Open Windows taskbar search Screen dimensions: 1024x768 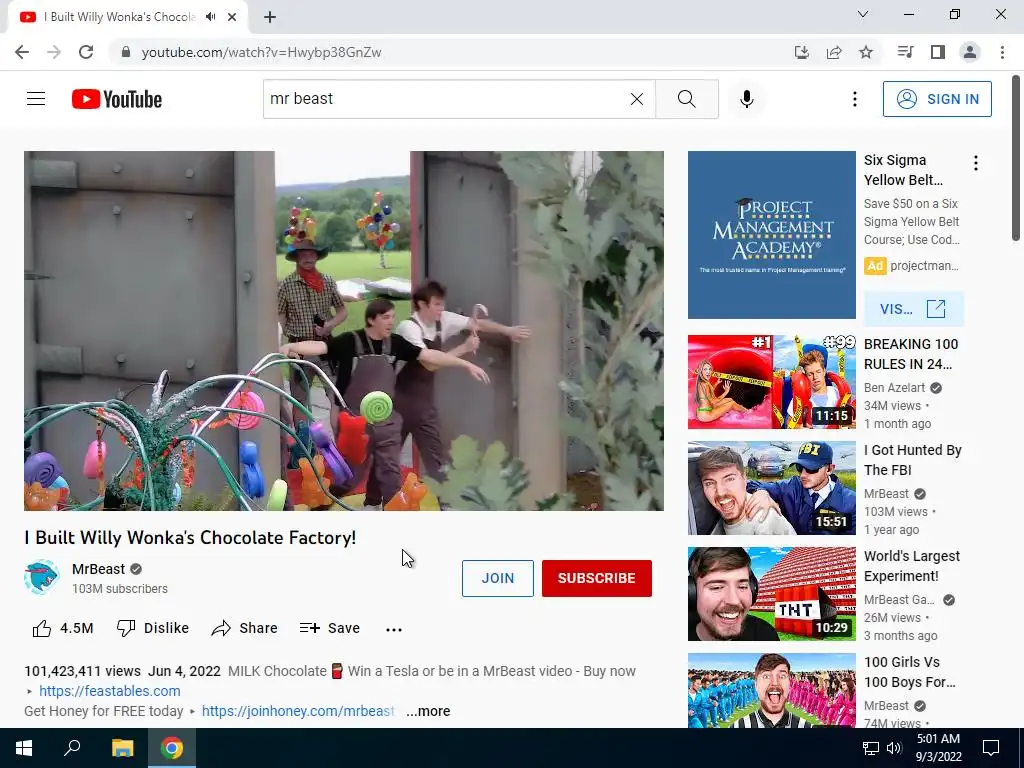point(72,748)
